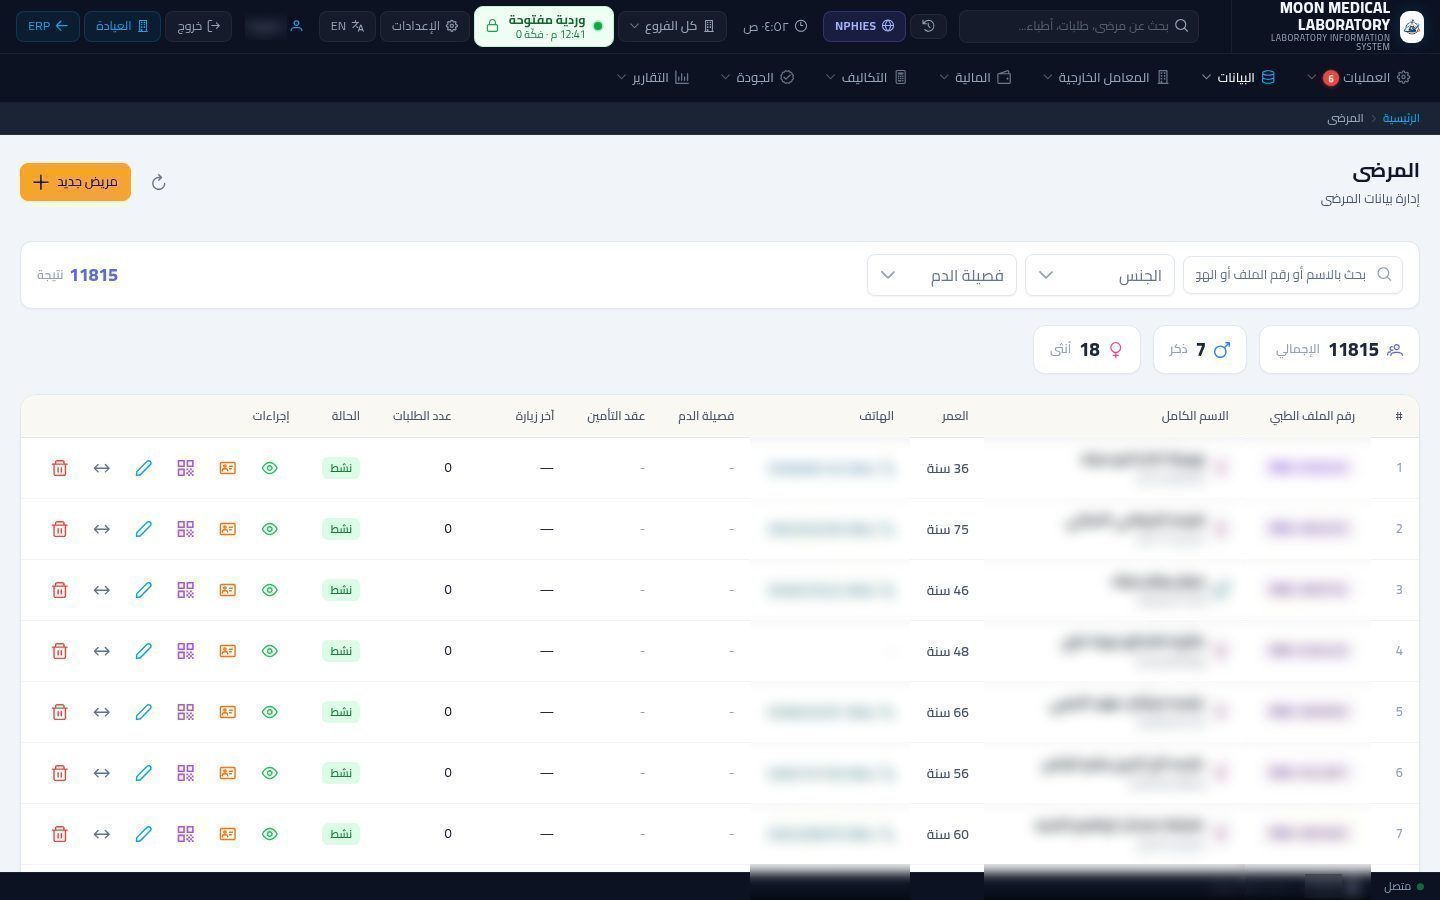This screenshot has height=900, width=1440.
Task: View details of the 48 سنة patient
Action: 270,651
